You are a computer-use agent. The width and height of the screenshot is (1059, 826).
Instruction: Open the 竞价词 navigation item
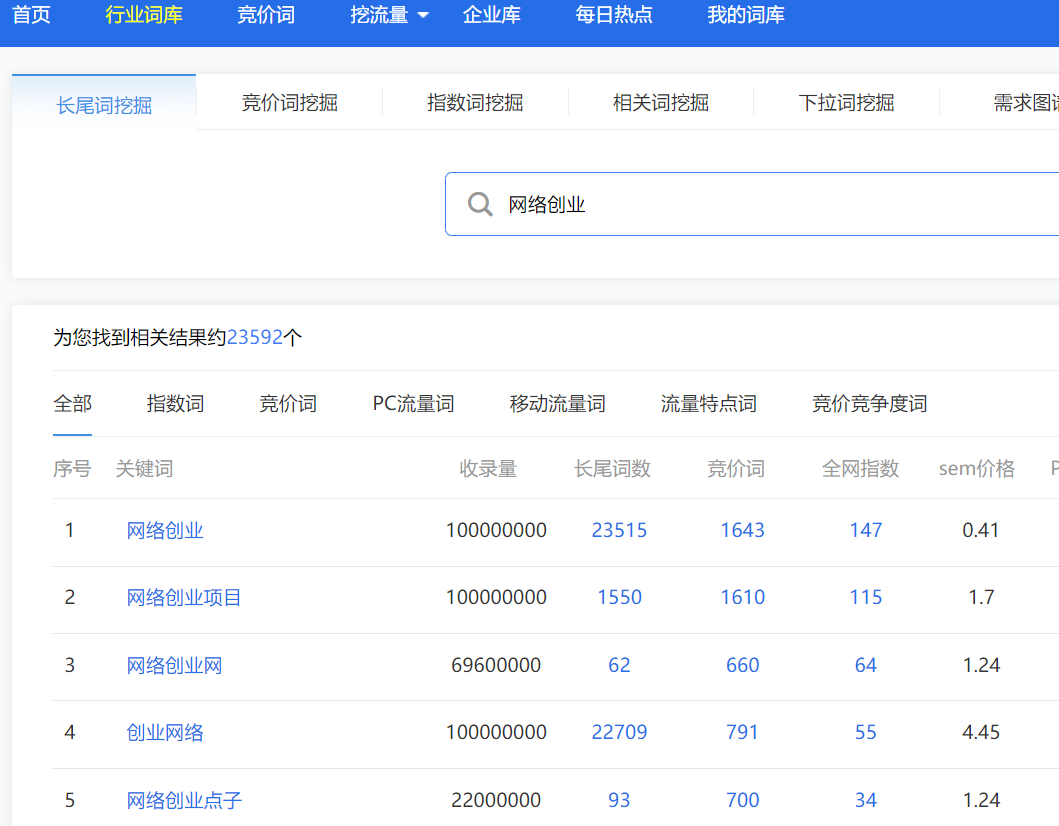coord(266,15)
